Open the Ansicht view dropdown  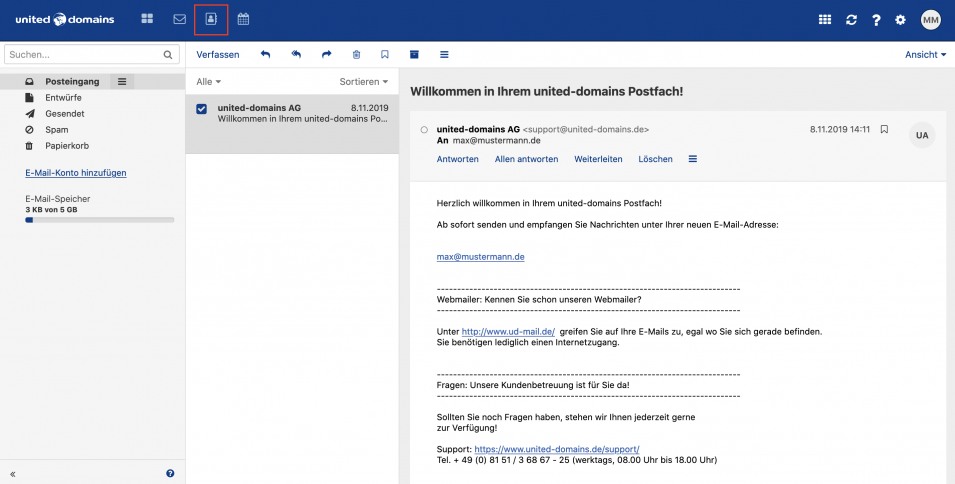(x=926, y=55)
